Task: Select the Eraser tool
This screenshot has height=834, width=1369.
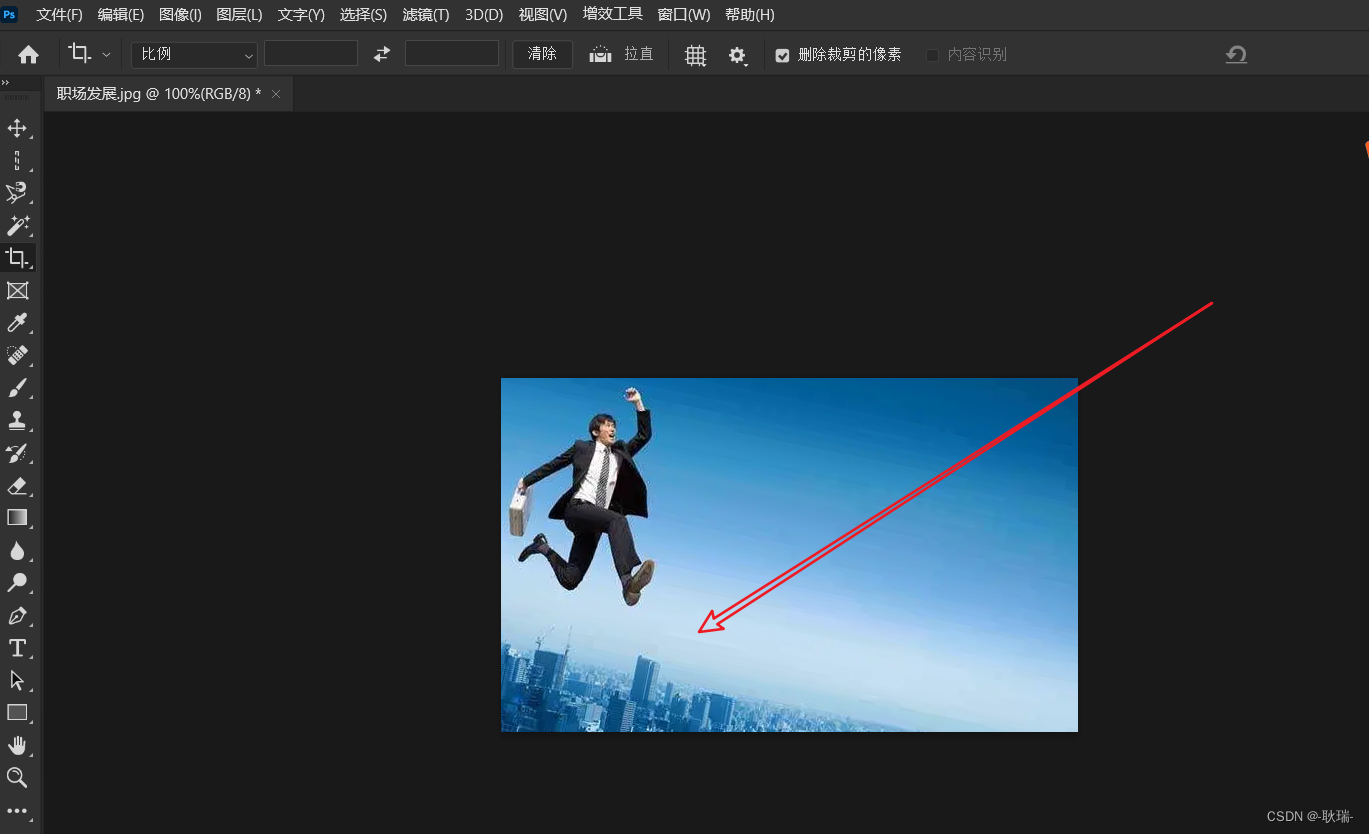Action: pos(17,486)
